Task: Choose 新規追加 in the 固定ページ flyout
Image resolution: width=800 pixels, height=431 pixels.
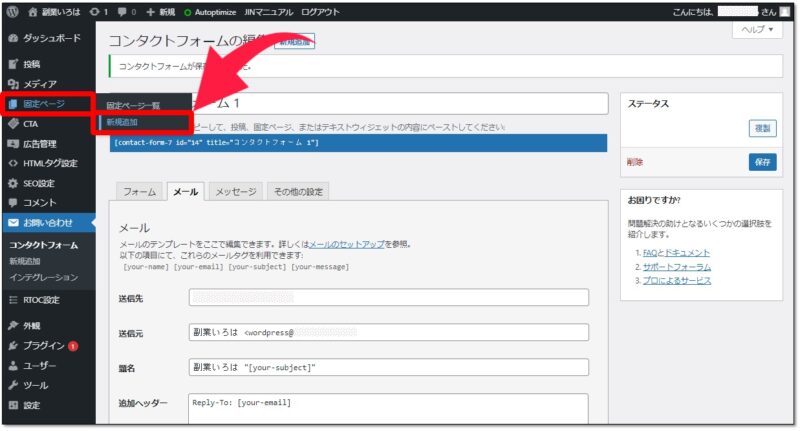Action: tap(122, 122)
